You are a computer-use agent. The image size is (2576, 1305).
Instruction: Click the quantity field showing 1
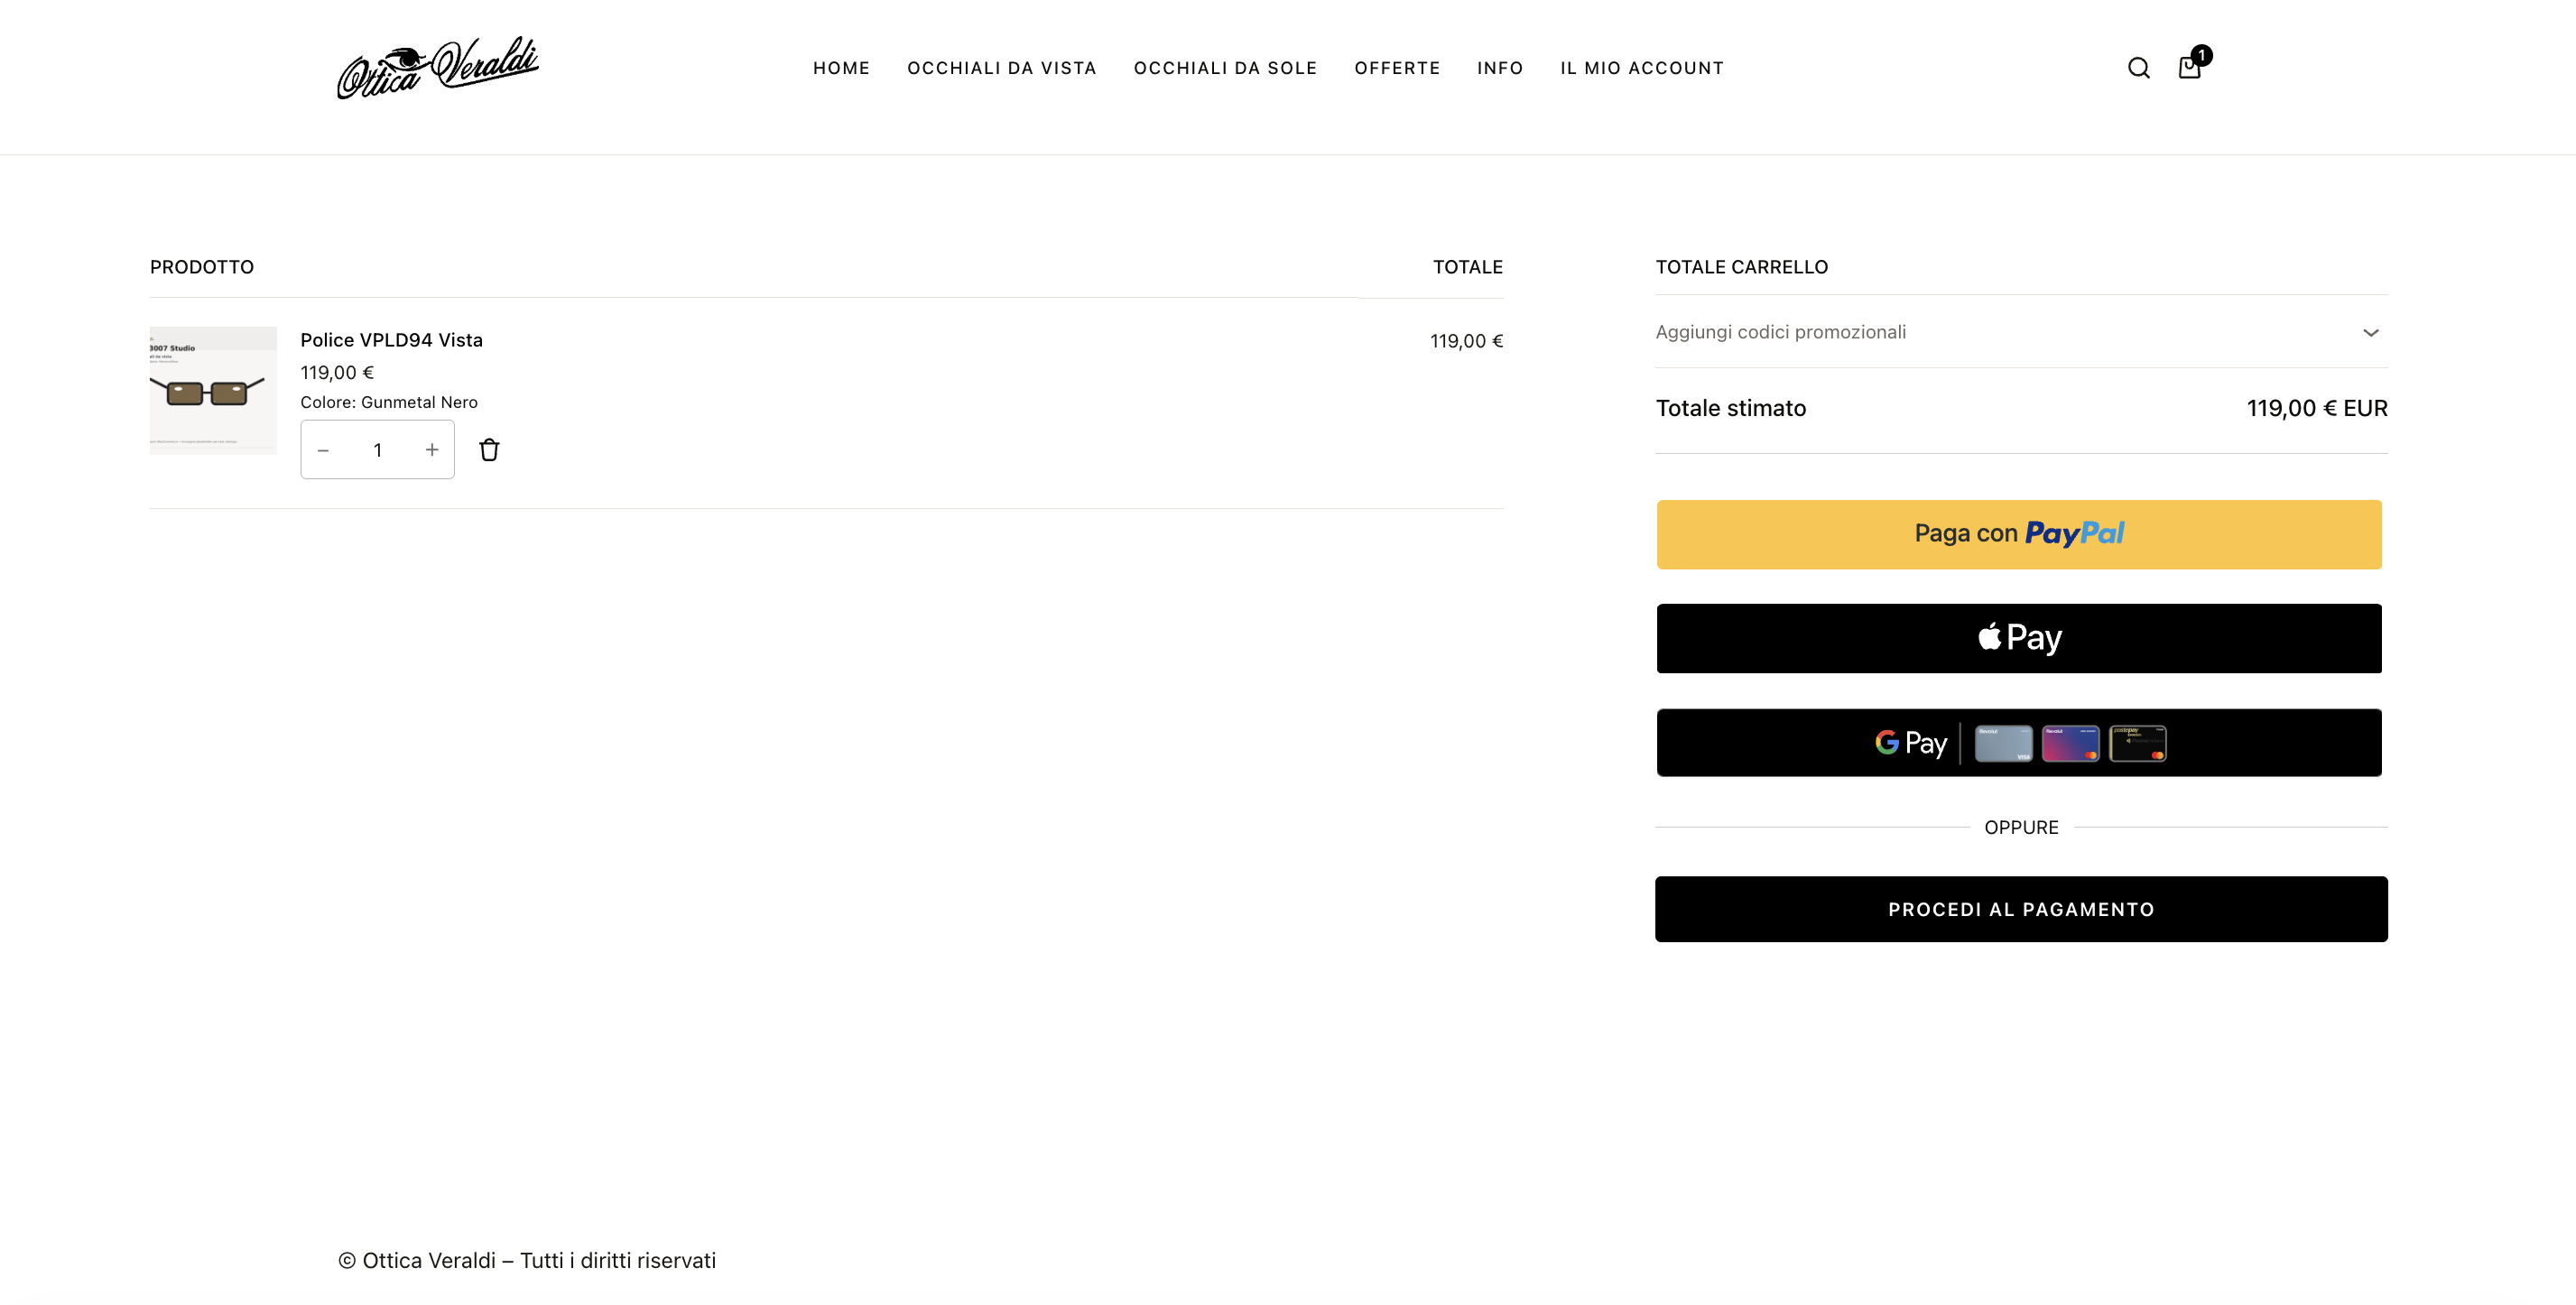click(378, 450)
